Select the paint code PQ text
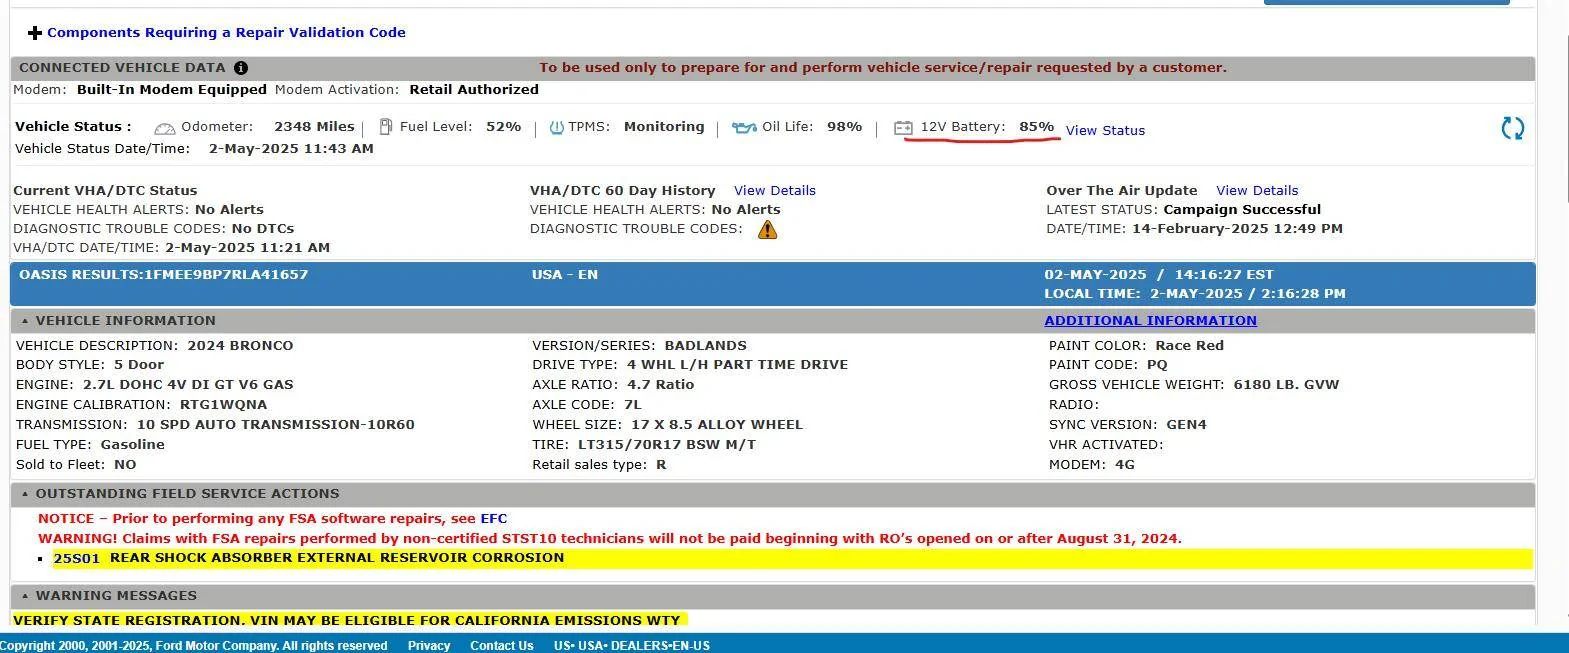The width and height of the screenshot is (1569, 653). pos(1157,364)
